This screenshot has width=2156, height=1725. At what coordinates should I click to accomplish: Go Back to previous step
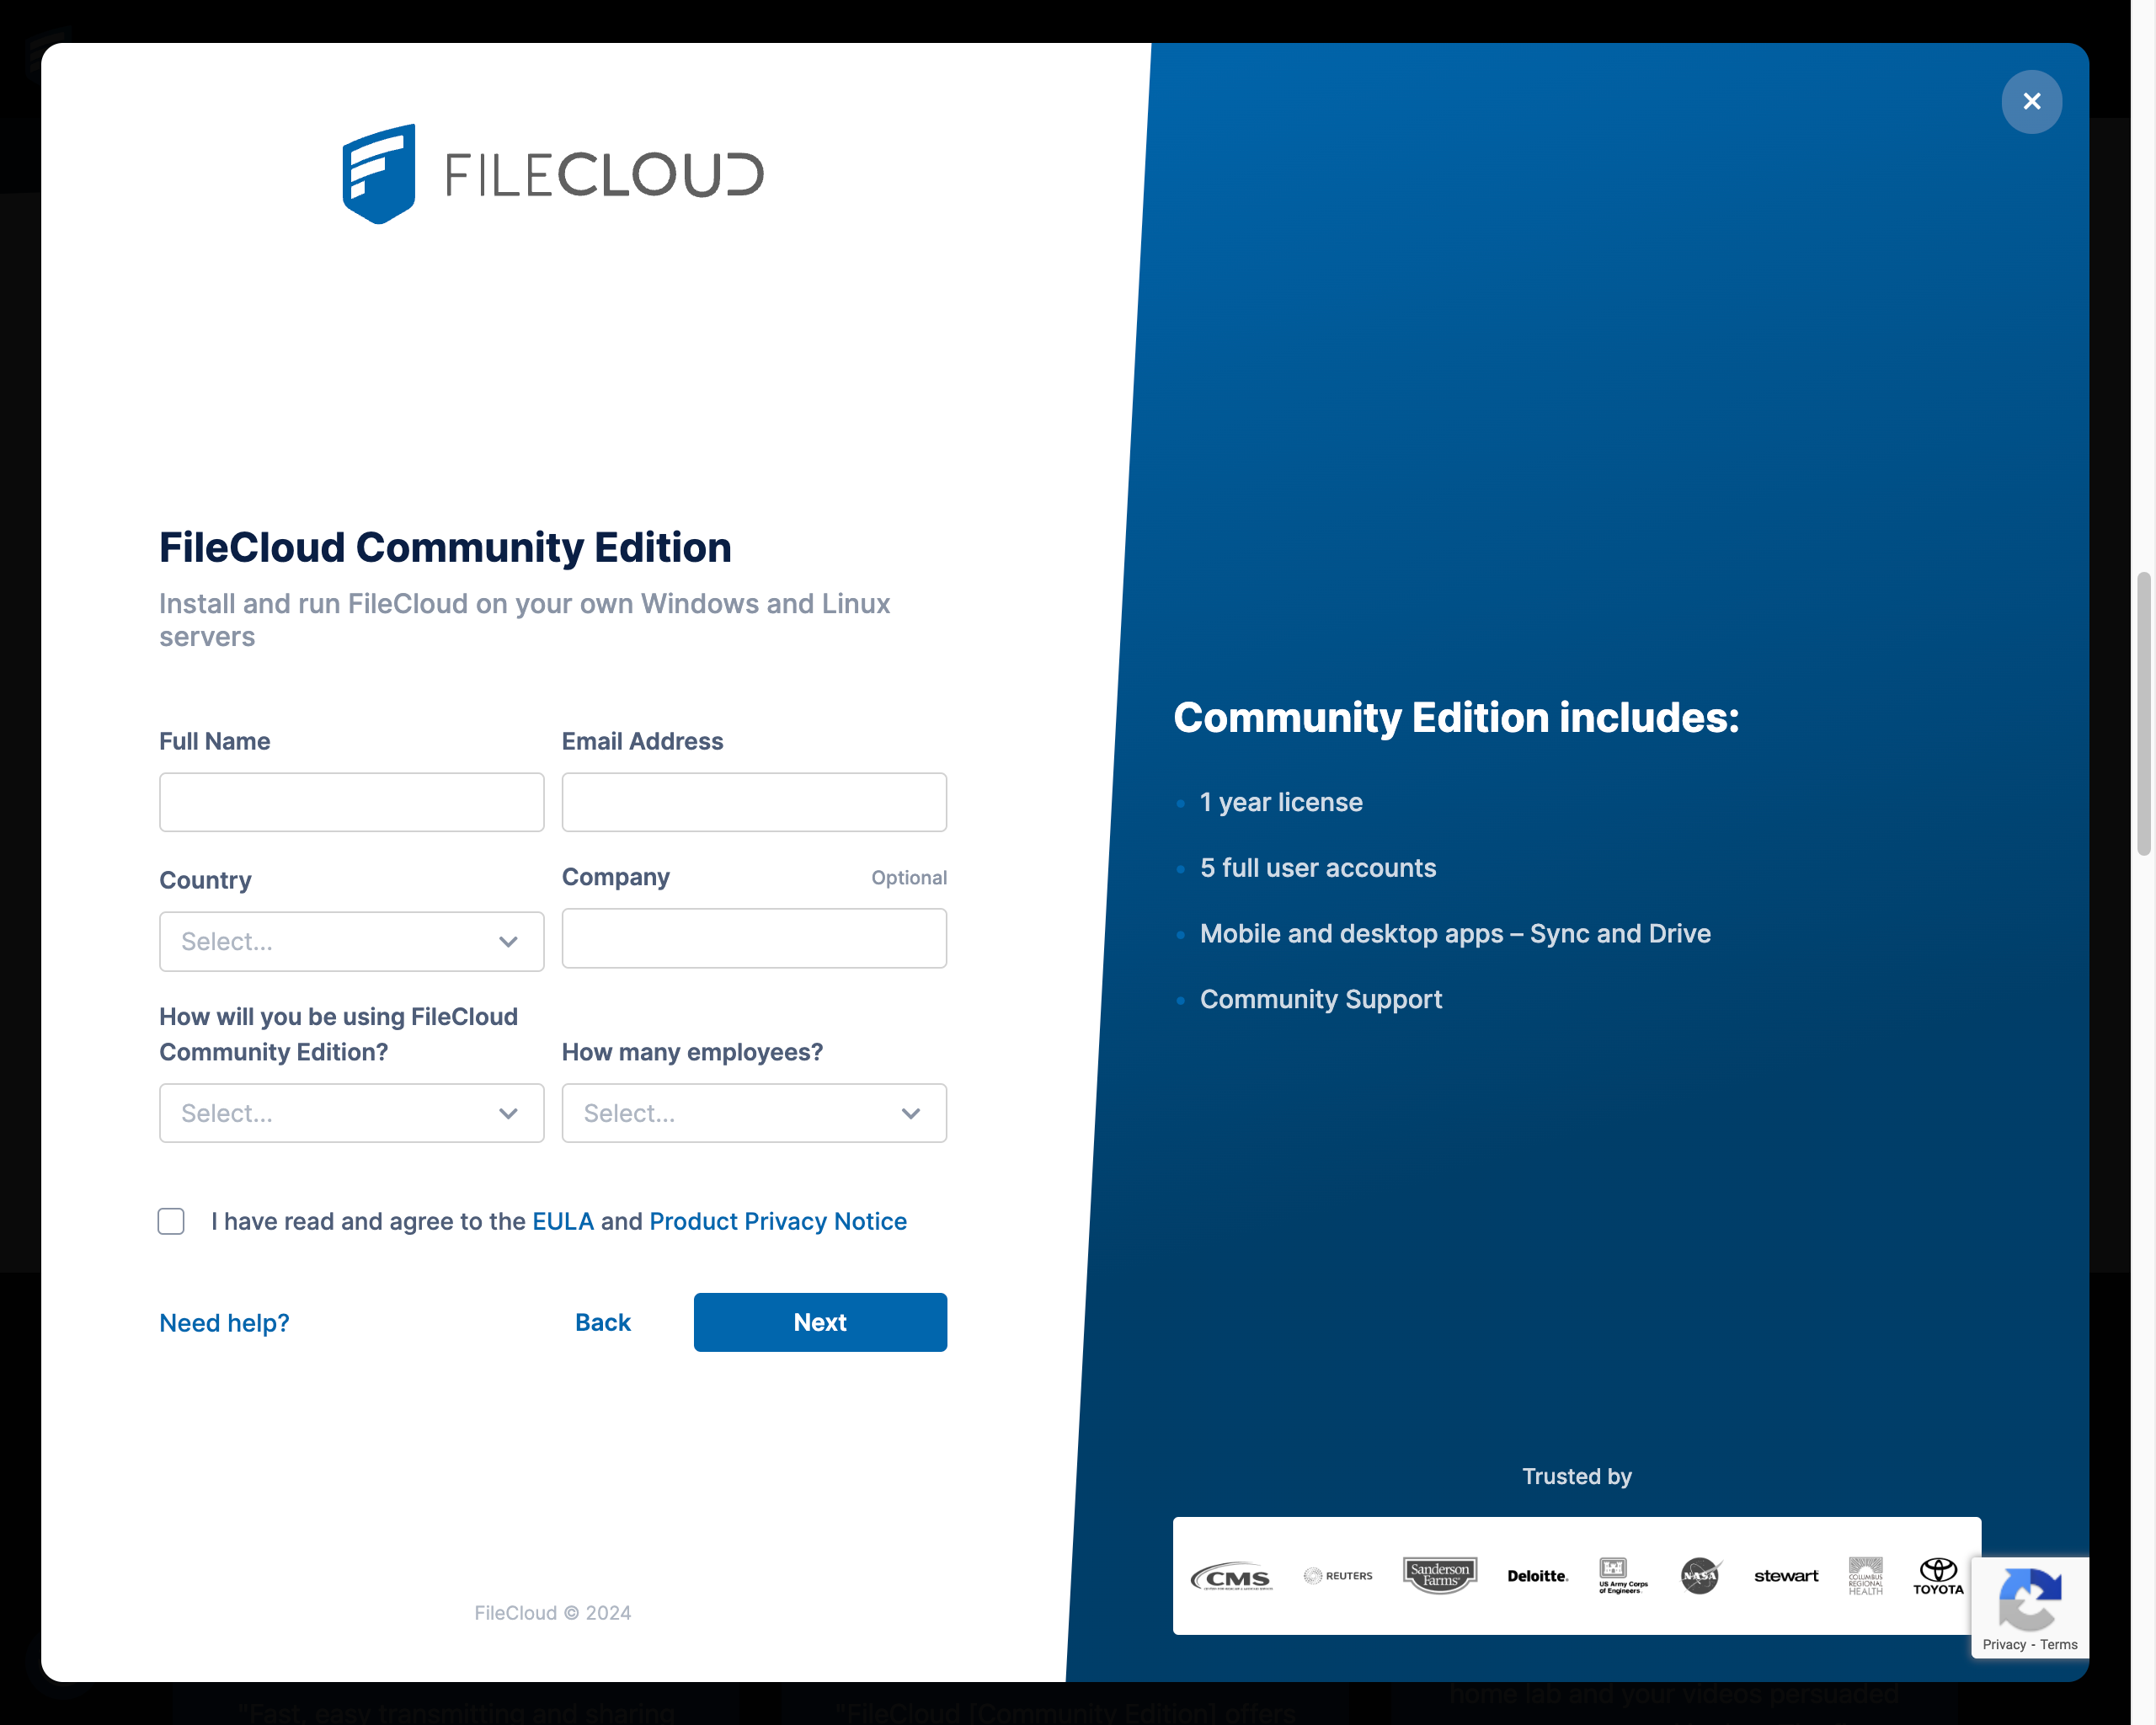(x=602, y=1322)
